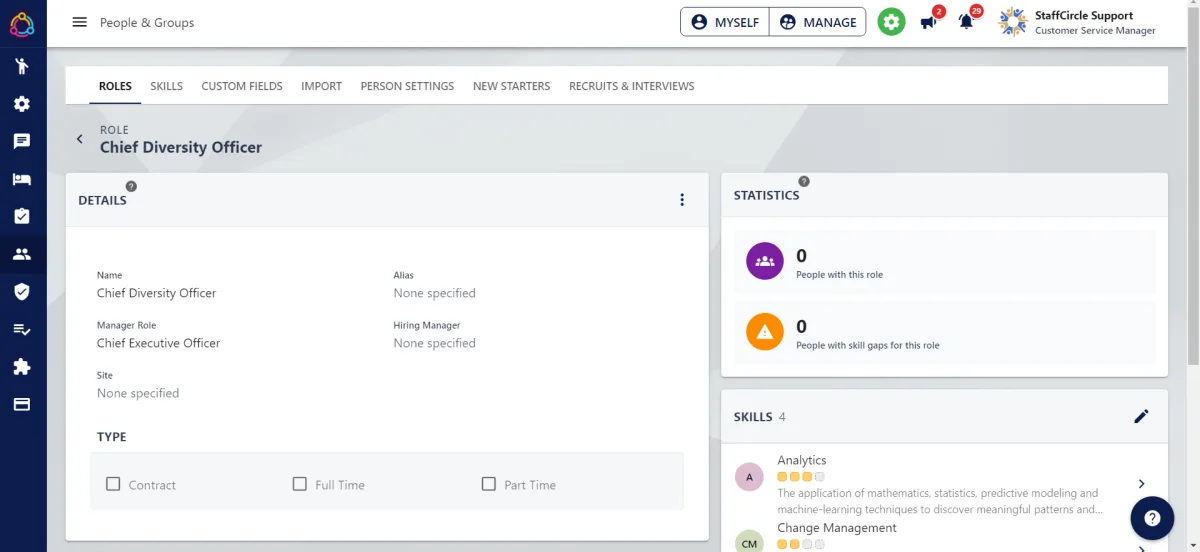
Task: Open announcements megaphone with 2 badge
Action: tap(929, 21)
